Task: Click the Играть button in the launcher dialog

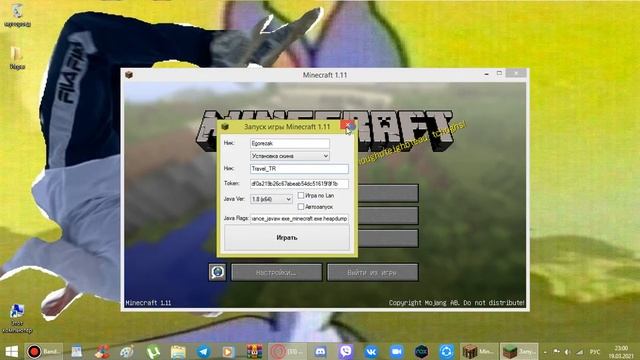Action: pyautogui.click(x=287, y=238)
